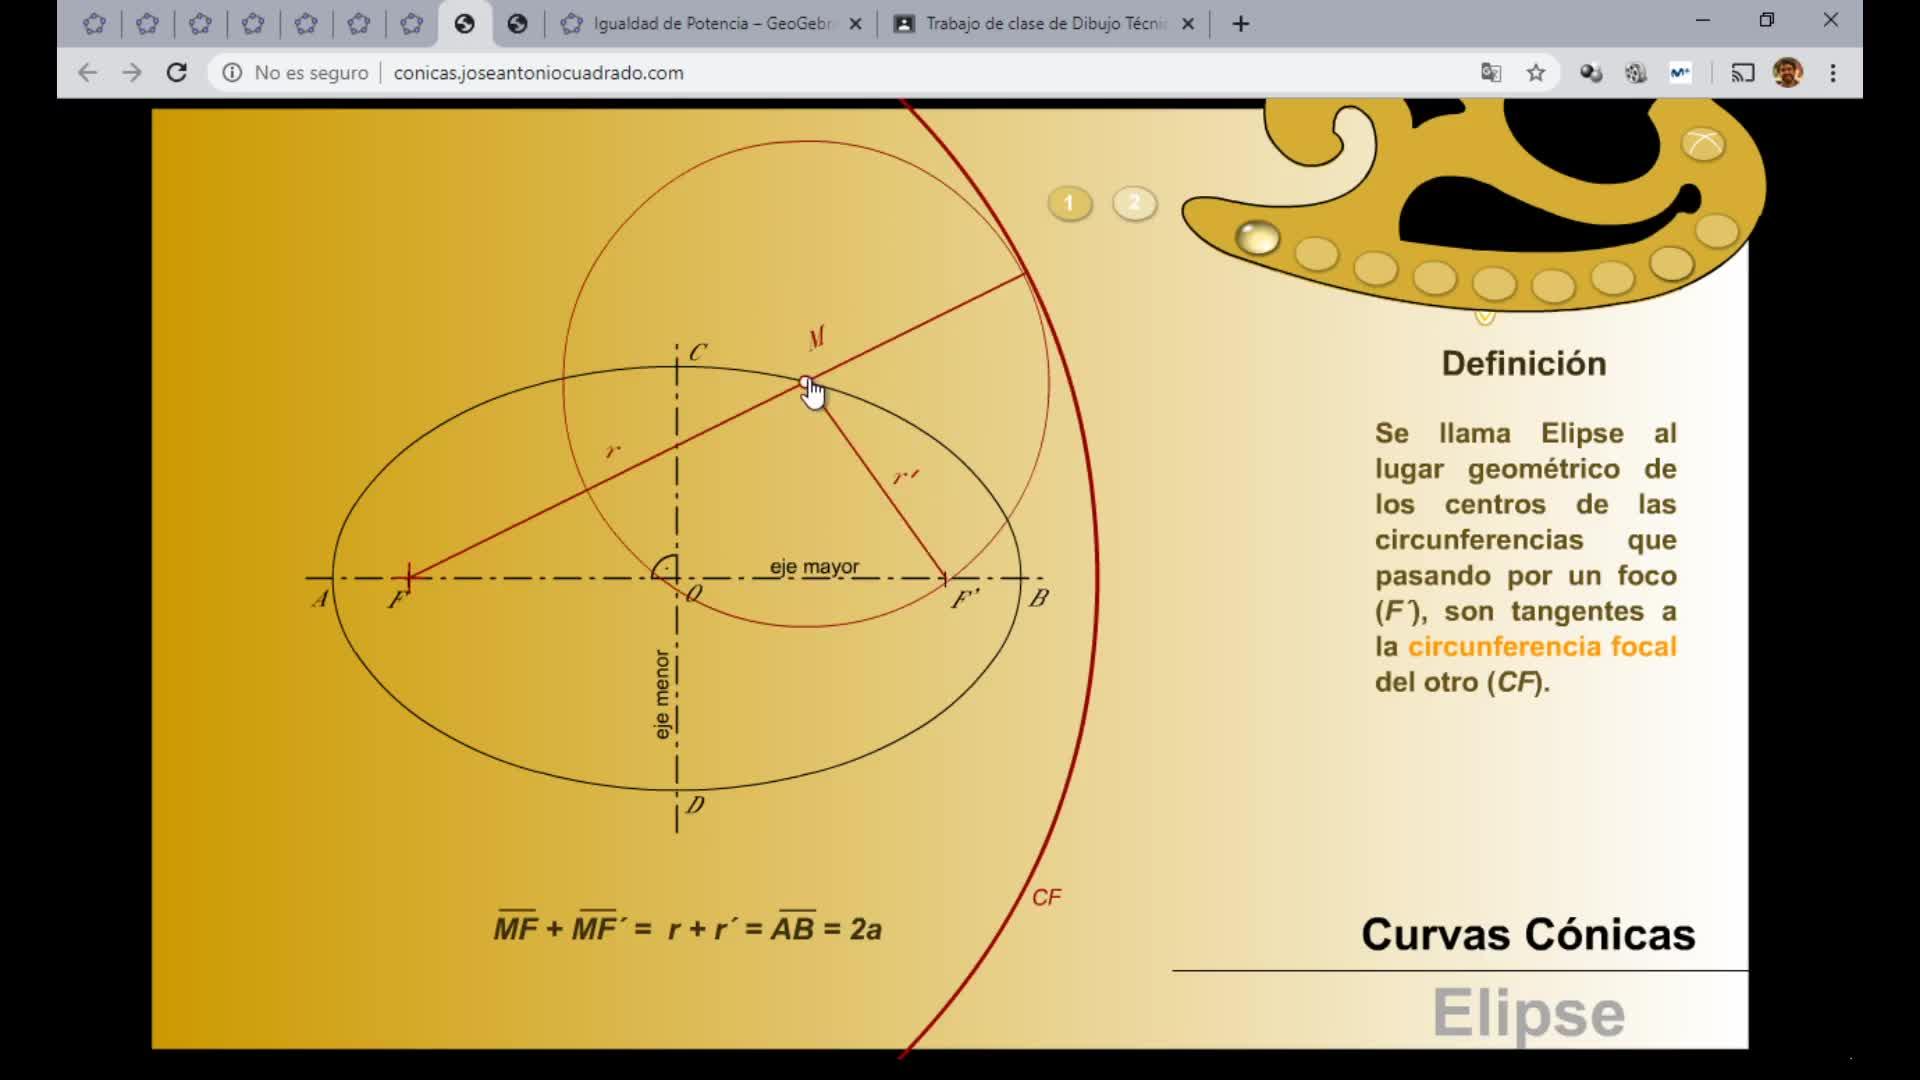Viewport: 1920px width, 1080px height.
Task: Click the conic curves icon at the top of the French curve
Action: 1703,145
